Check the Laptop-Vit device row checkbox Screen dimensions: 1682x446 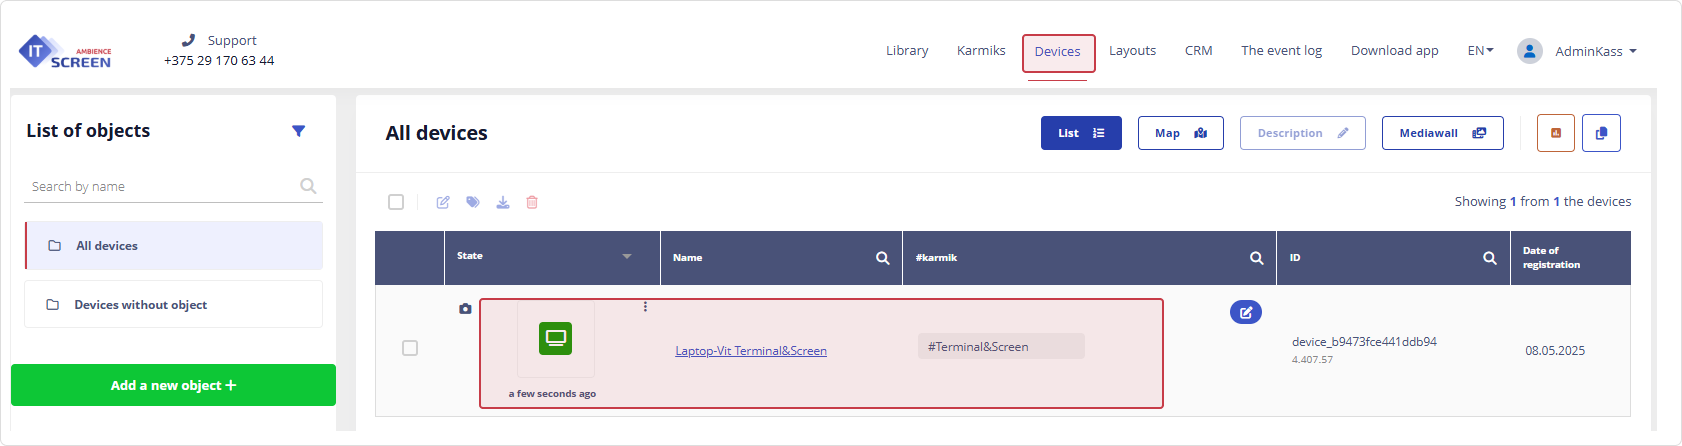coord(410,348)
